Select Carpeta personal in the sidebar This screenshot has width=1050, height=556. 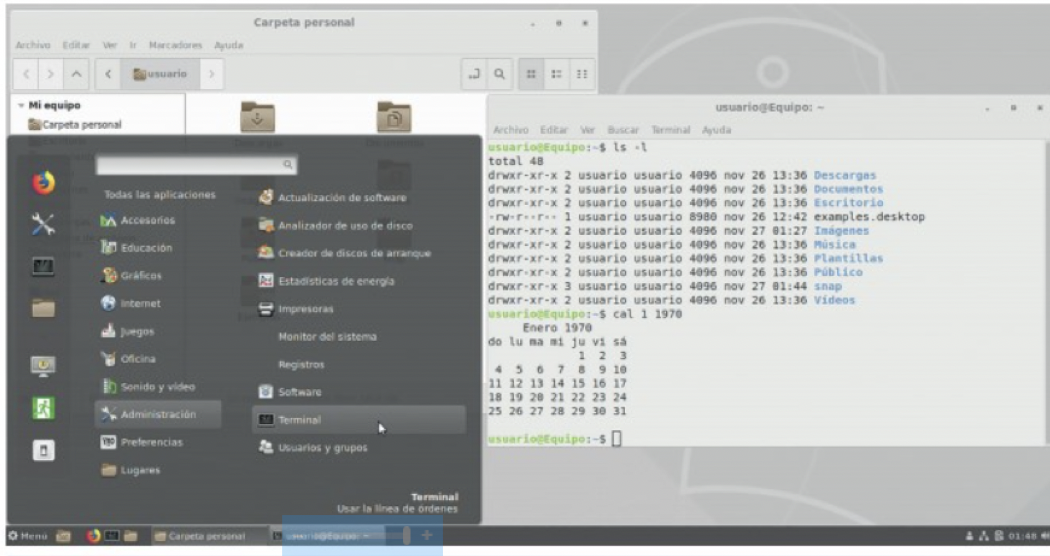click(x=74, y=125)
